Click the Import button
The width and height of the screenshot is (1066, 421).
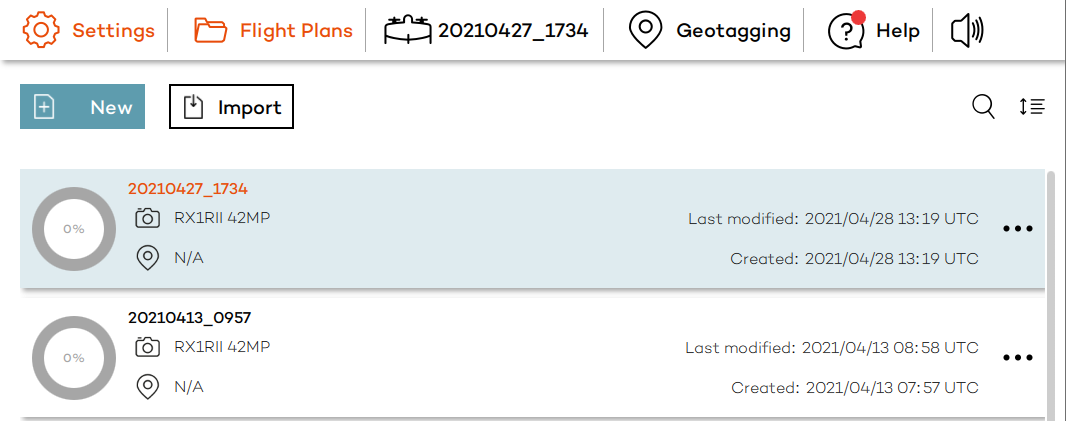point(231,107)
